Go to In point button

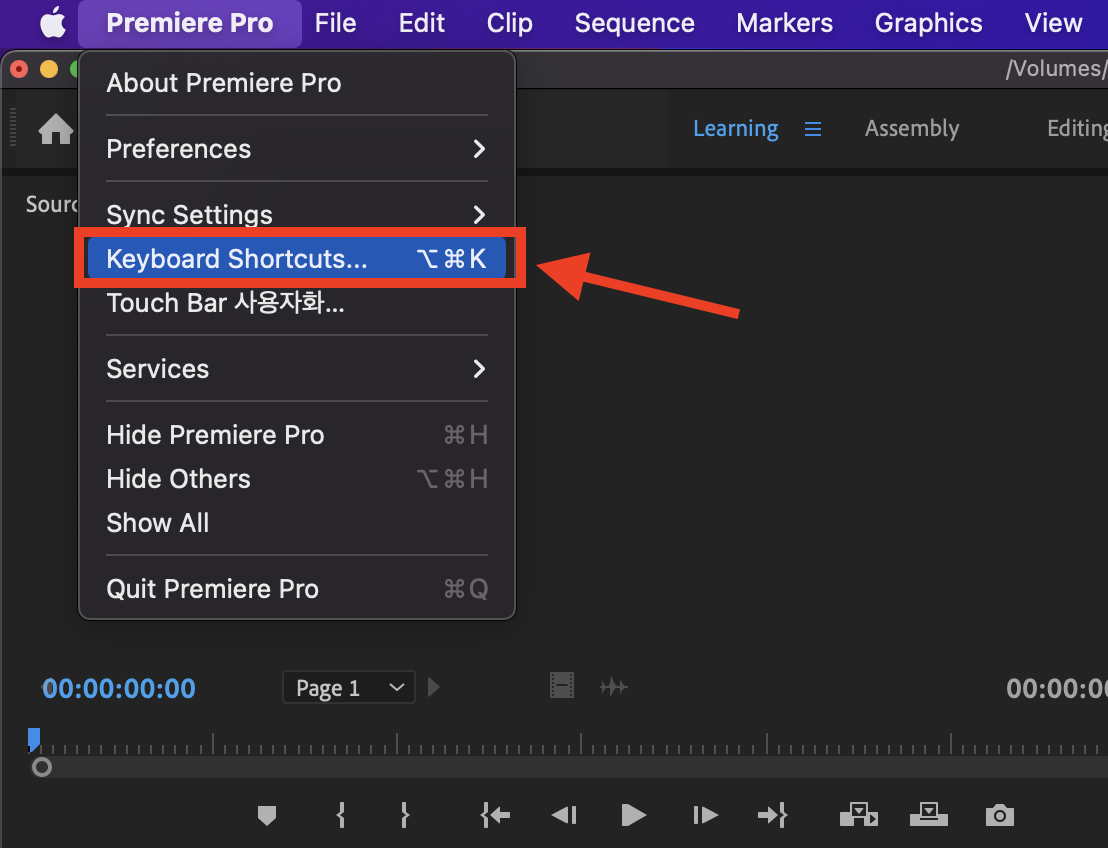tap(495, 815)
